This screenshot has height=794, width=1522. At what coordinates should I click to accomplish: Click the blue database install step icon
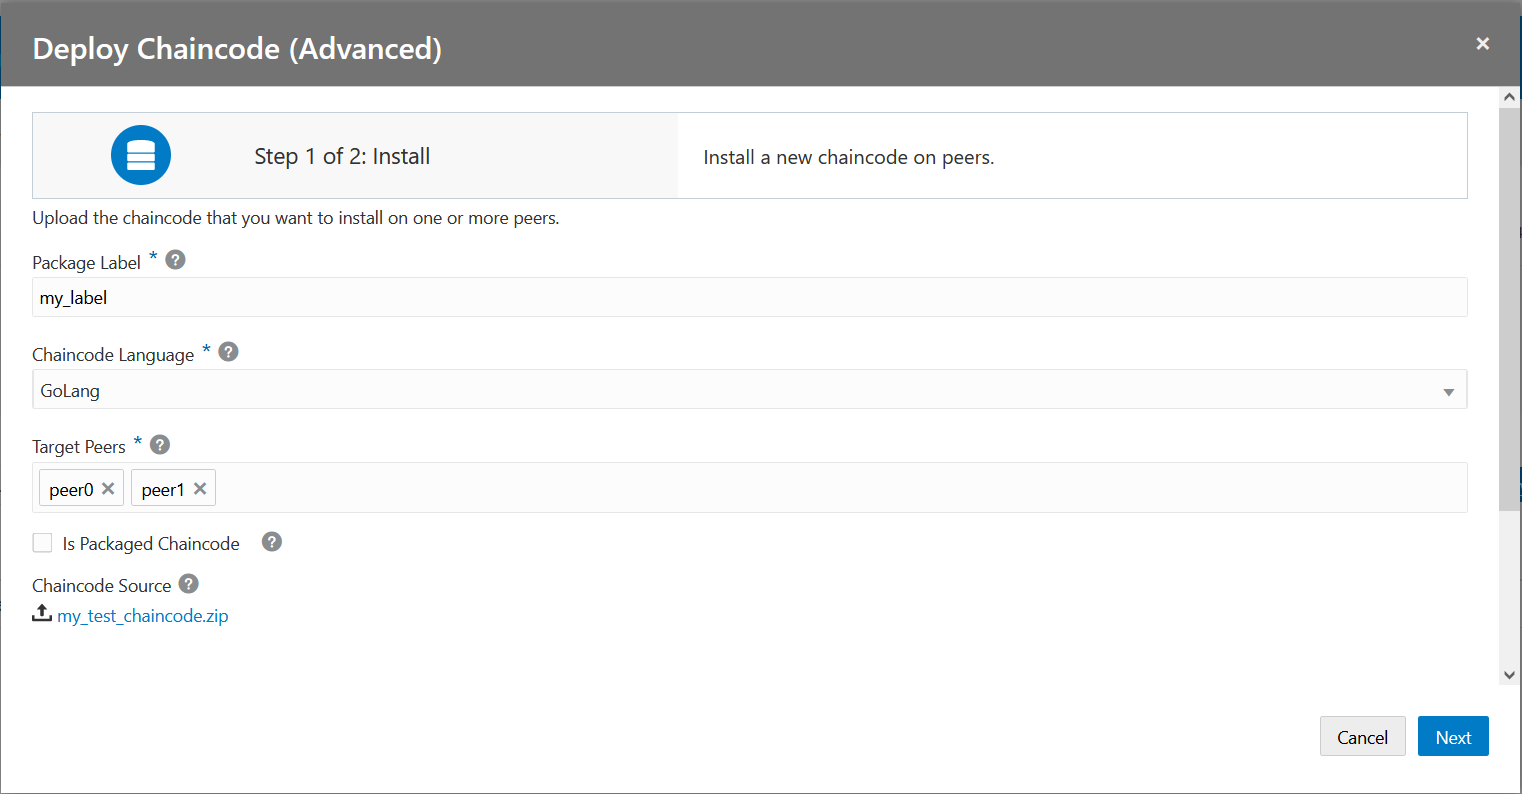tap(141, 155)
